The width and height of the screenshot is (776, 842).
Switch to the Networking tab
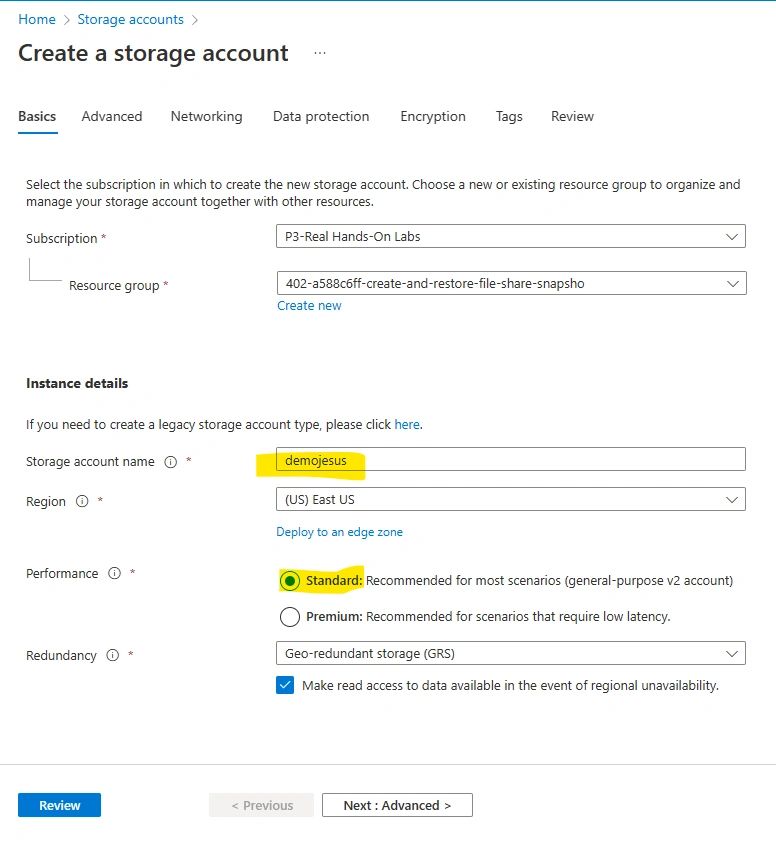point(206,116)
